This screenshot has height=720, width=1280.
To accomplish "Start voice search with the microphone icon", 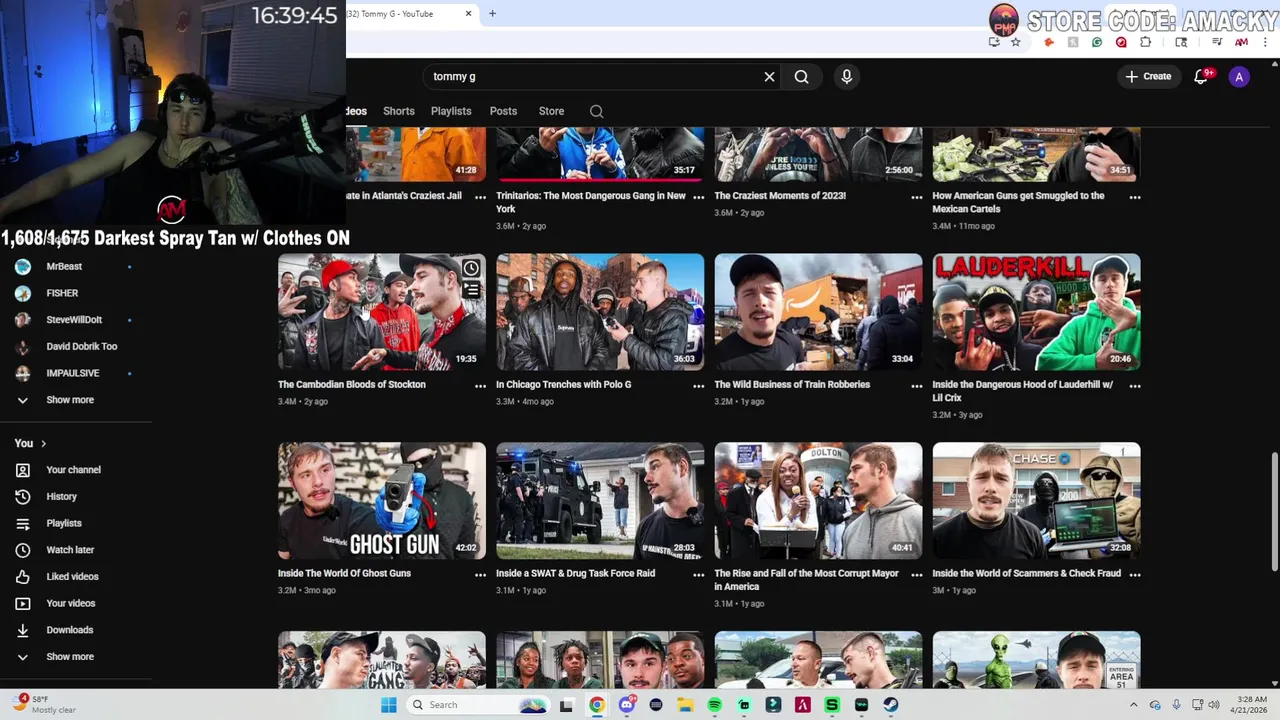I will click(847, 76).
